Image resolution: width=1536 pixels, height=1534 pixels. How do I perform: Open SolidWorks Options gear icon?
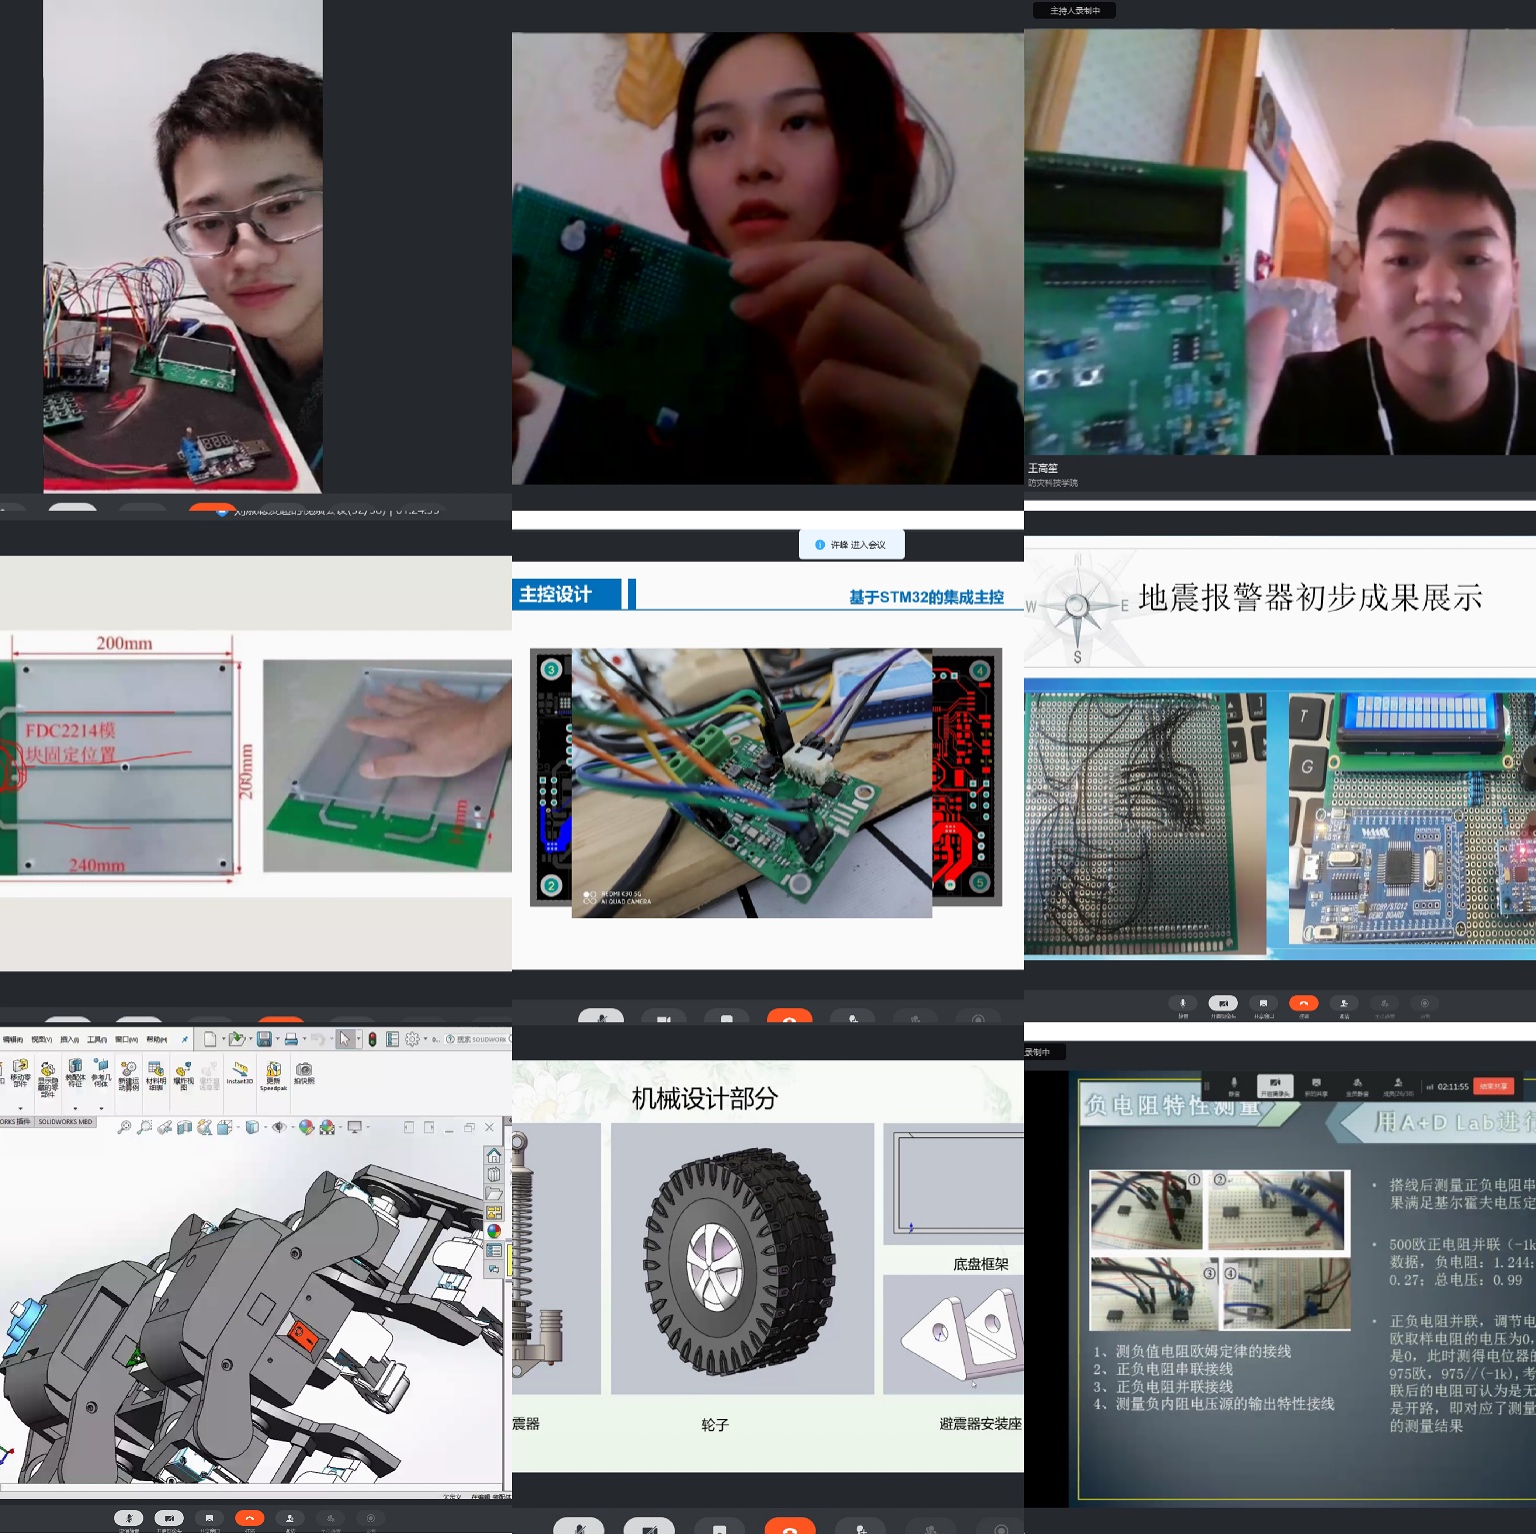[412, 1039]
